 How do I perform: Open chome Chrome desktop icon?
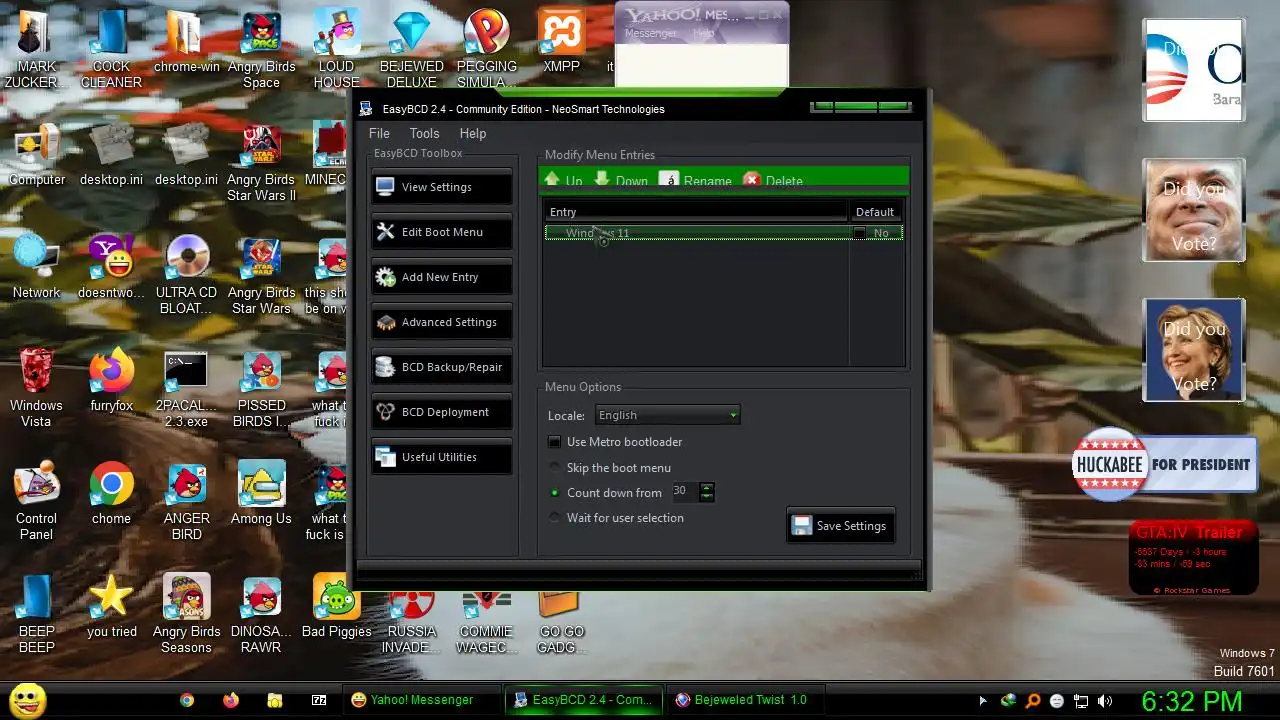(111, 494)
